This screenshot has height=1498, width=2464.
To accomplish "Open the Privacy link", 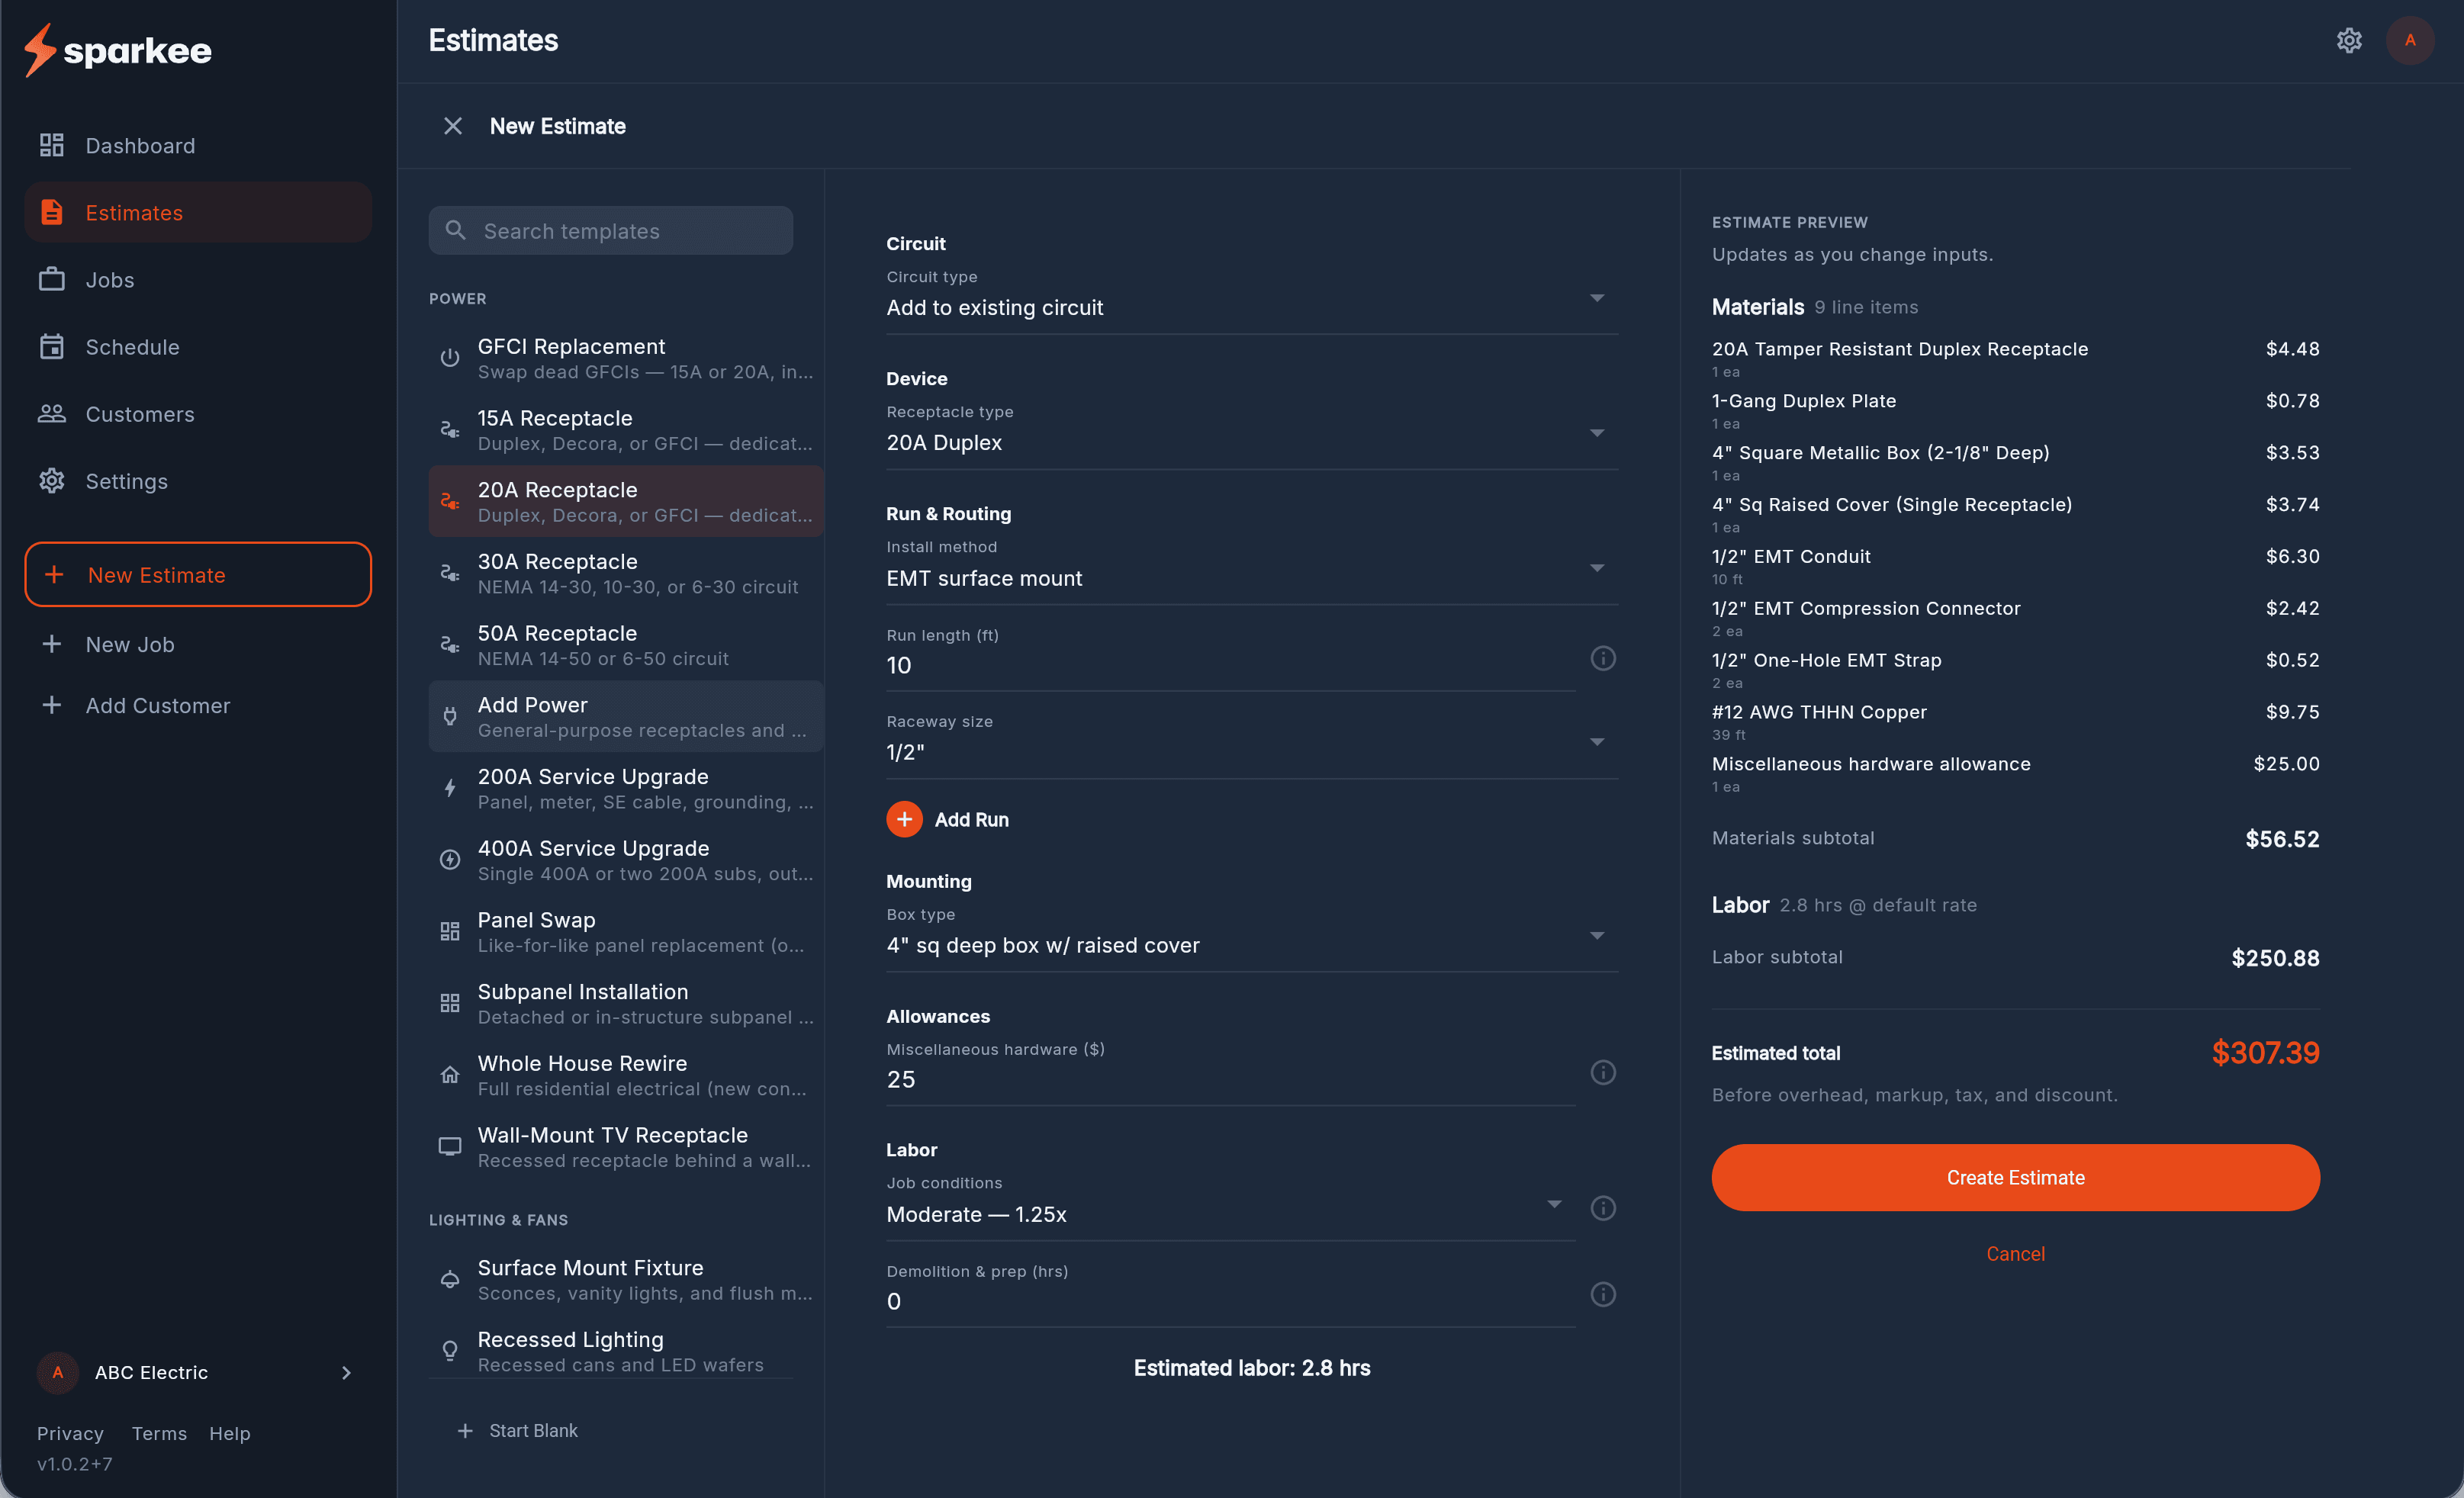I will click(70, 1434).
